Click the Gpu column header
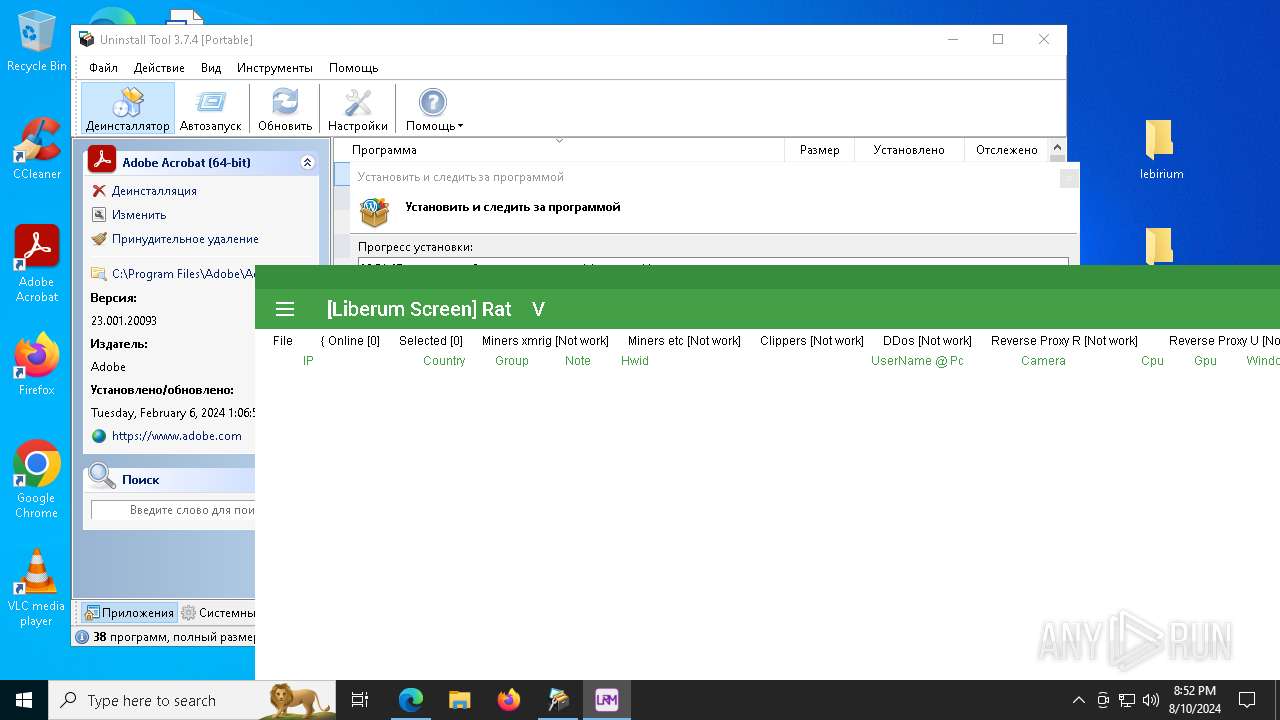 click(1205, 361)
